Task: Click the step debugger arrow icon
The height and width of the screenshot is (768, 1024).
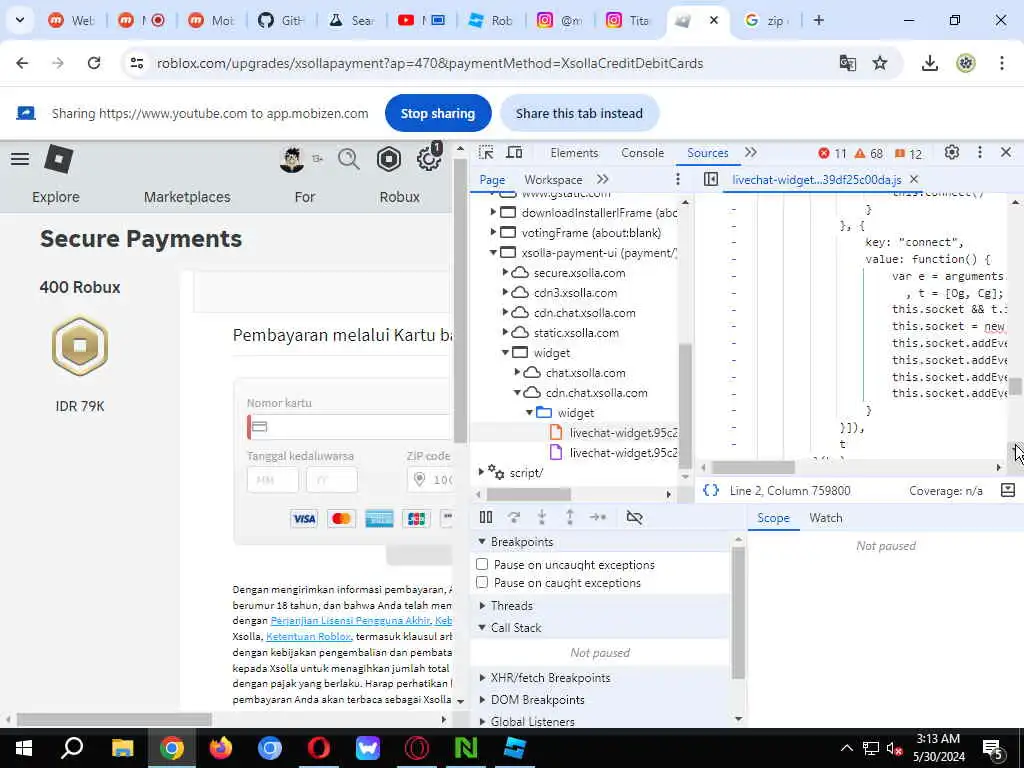Action: click(598, 517)
